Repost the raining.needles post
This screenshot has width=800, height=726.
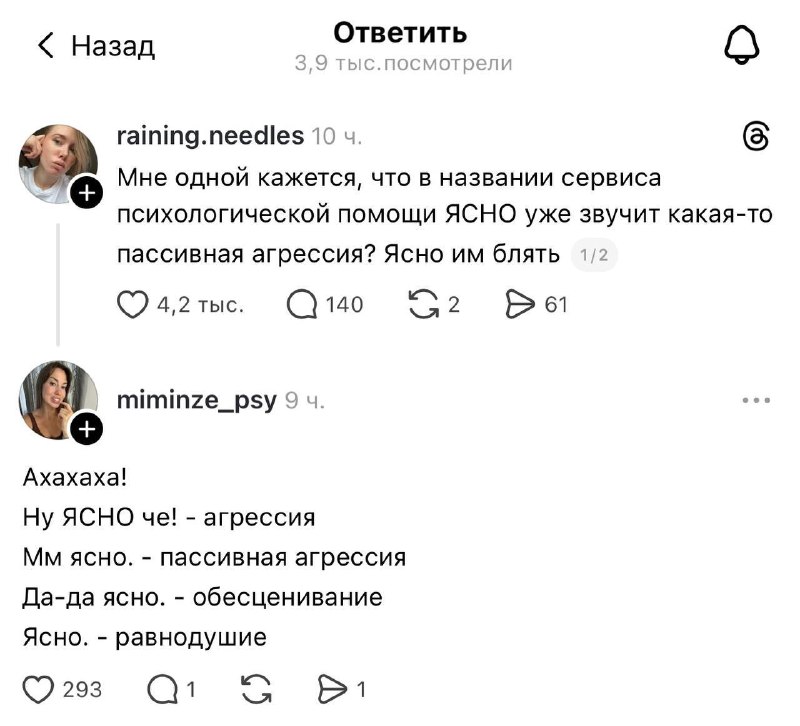tap(423, 304)
